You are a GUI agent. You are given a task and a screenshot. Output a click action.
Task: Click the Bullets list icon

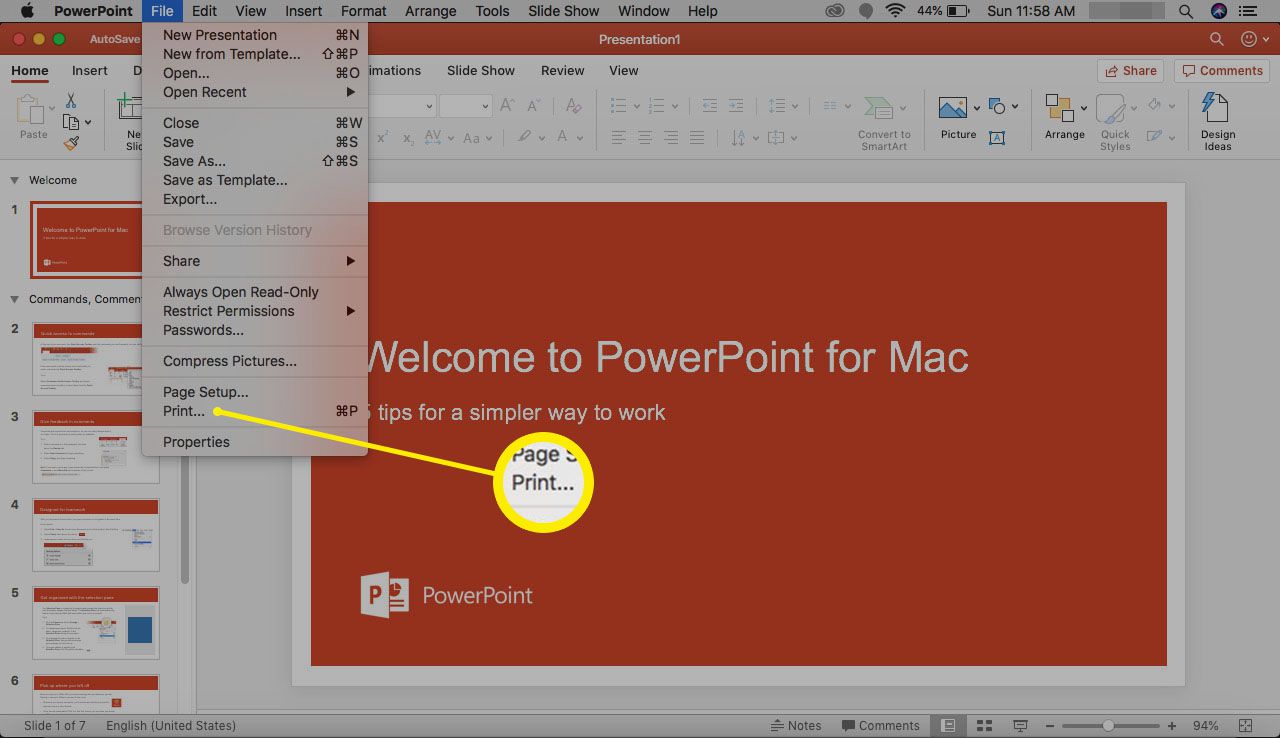point(619,106)
